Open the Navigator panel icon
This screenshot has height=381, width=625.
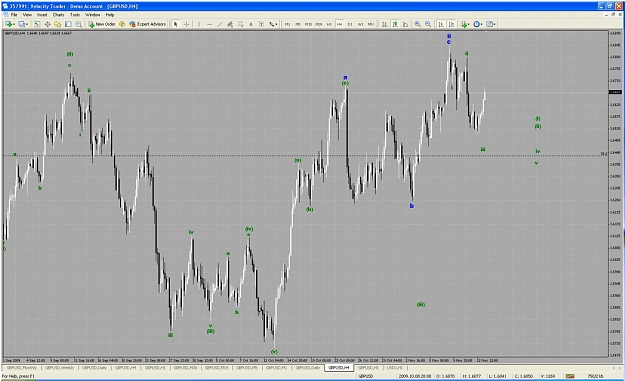click(x=58, y=24)
